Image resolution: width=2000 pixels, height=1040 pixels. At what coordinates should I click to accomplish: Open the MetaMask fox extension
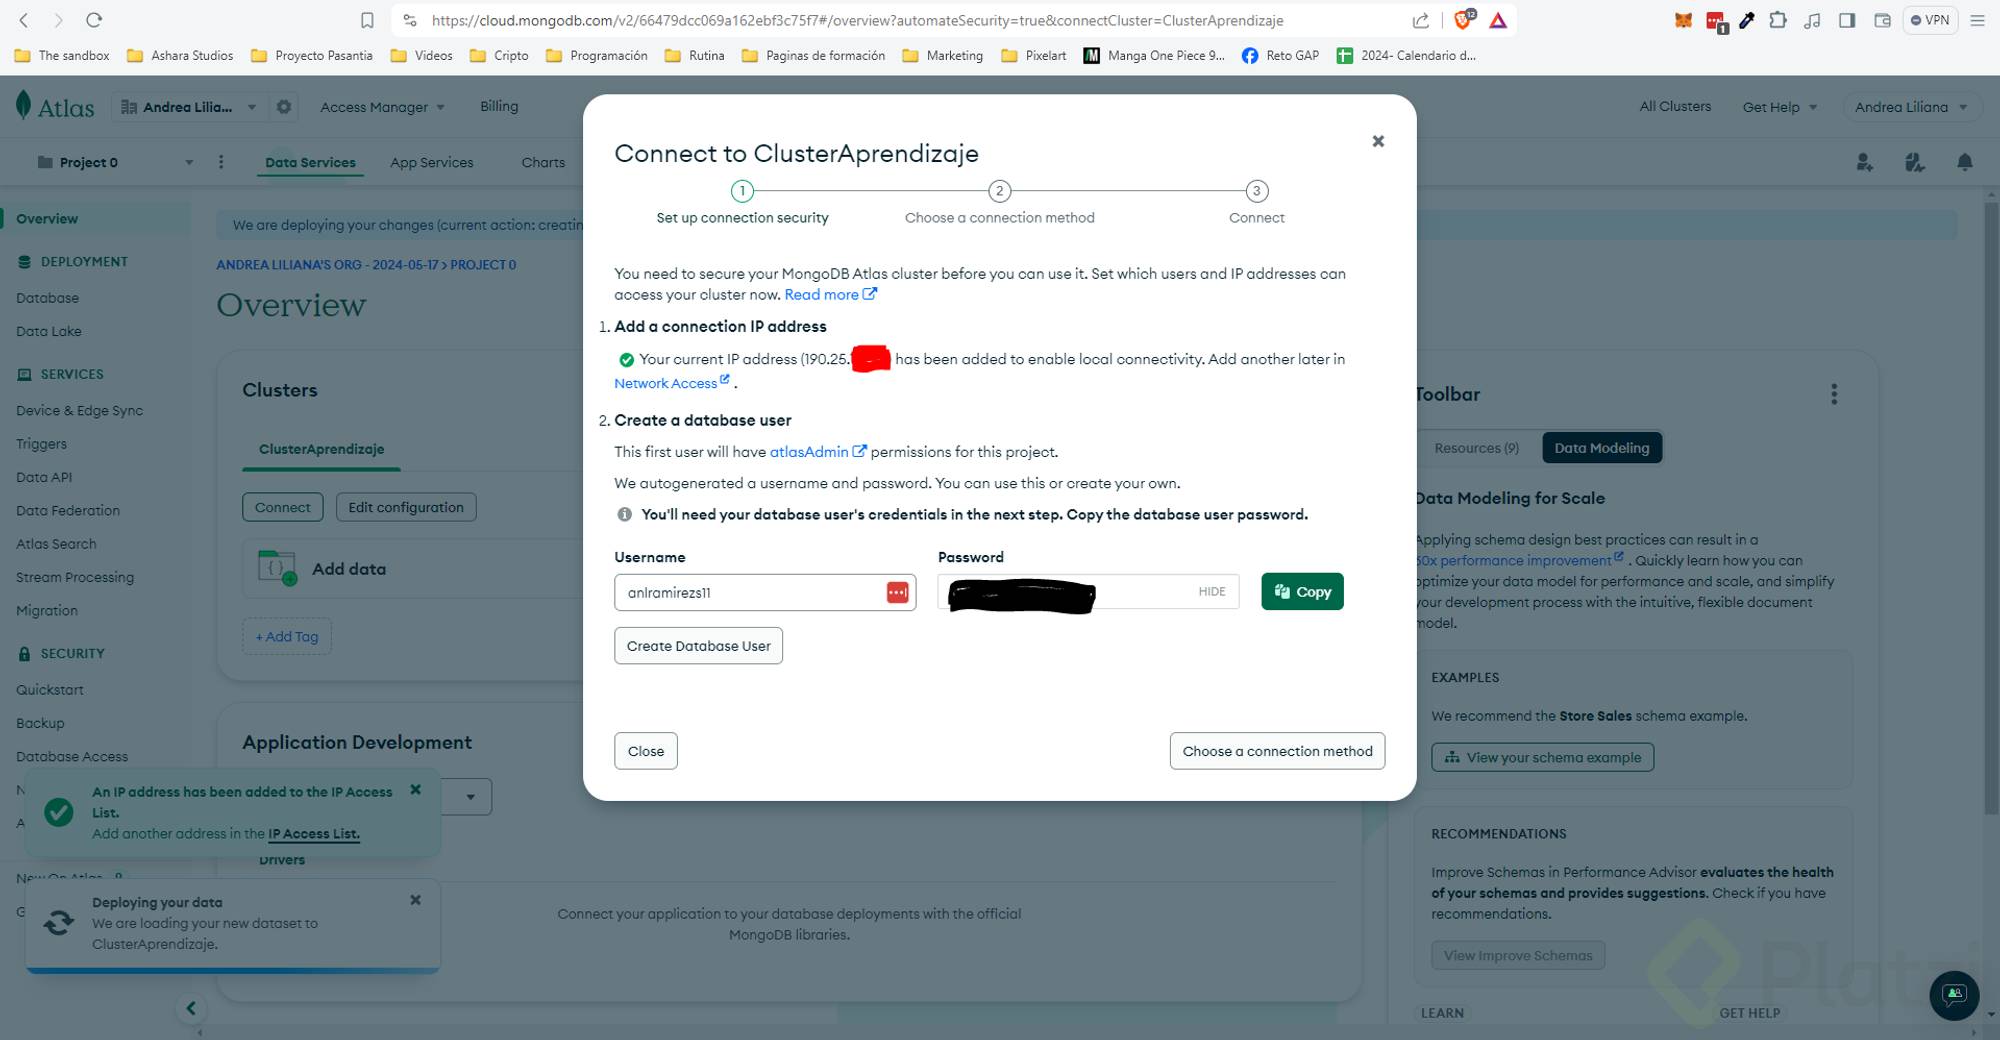coord(1684,20)
